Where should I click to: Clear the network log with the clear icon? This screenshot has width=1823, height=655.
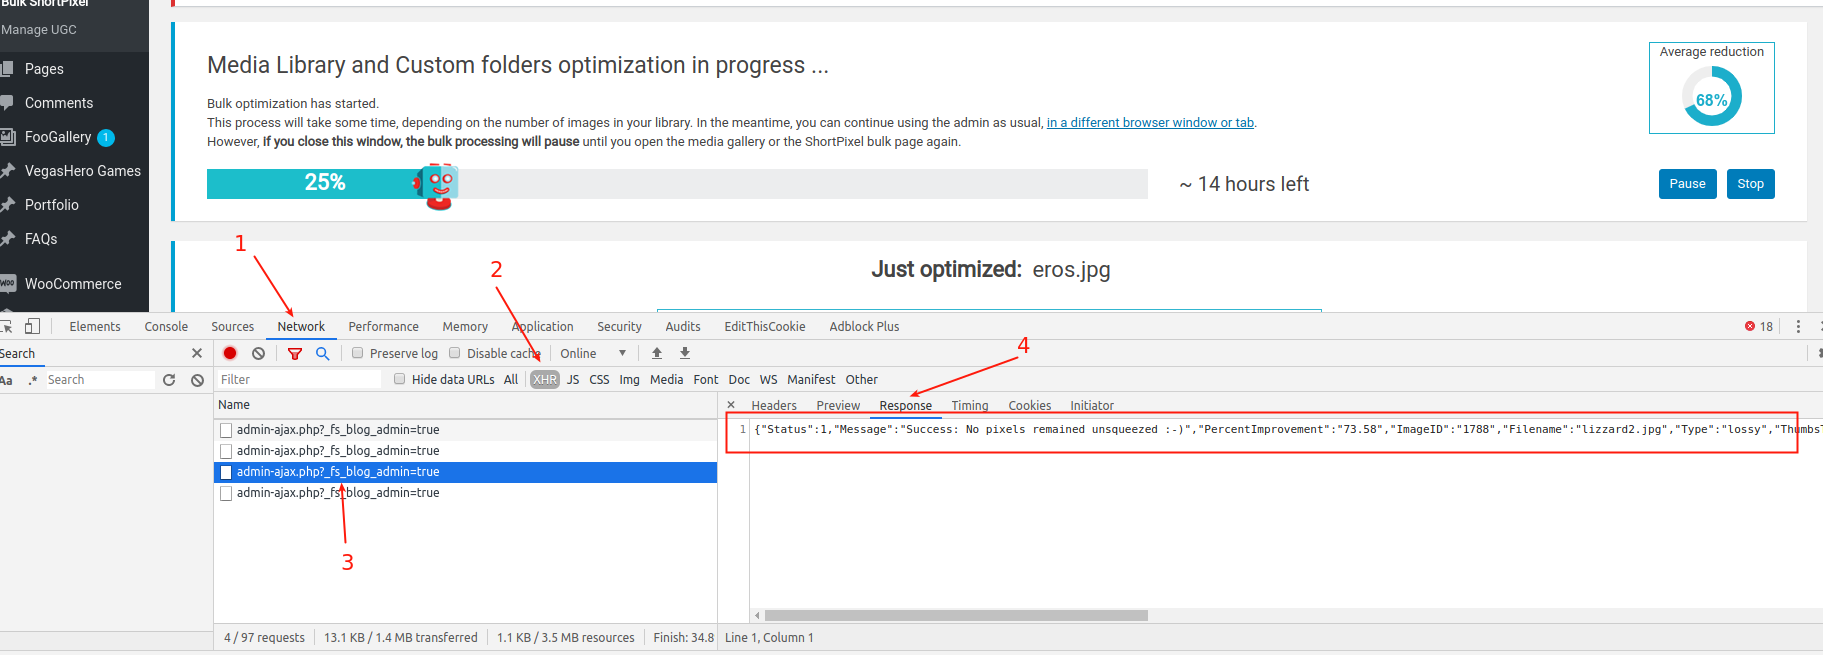[x=259, y=353]
